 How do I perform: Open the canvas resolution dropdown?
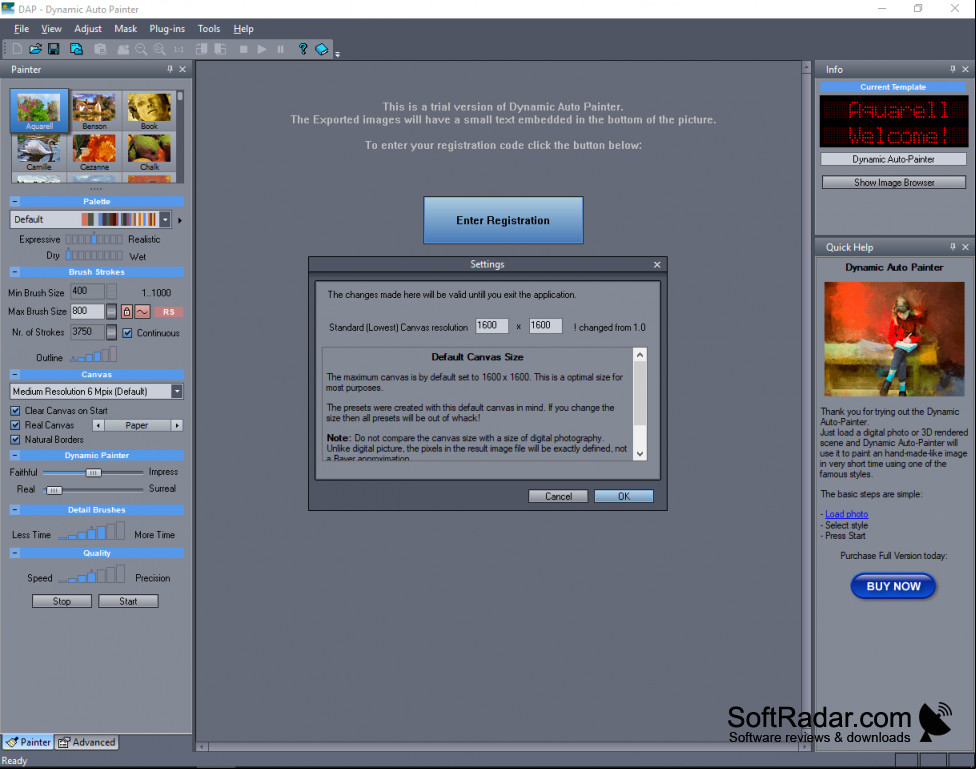click(177, 391)
